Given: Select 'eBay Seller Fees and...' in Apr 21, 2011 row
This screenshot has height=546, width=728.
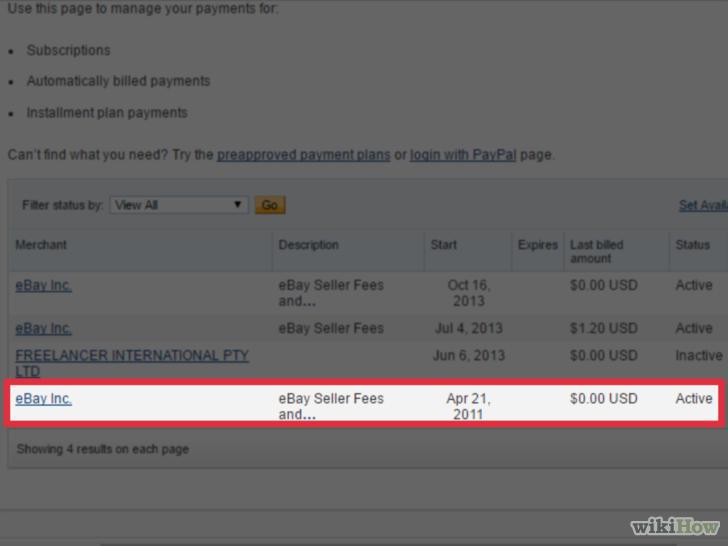Looking at the screenshot, I should coord(331,406).
